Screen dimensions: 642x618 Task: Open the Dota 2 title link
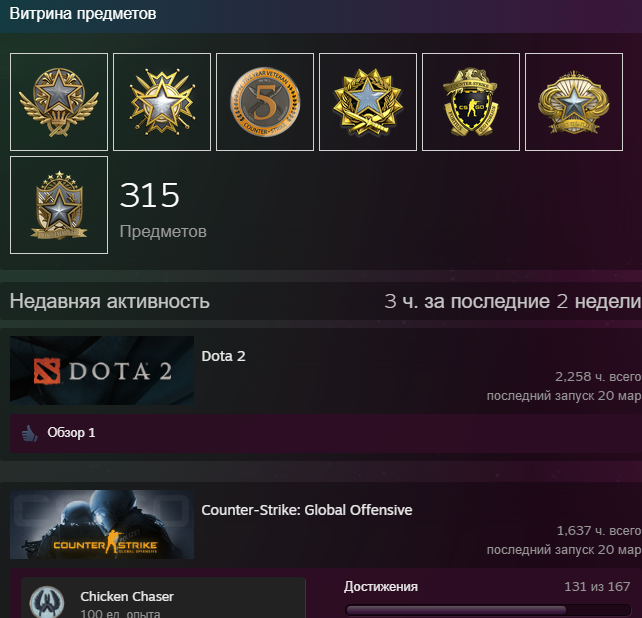223,356
